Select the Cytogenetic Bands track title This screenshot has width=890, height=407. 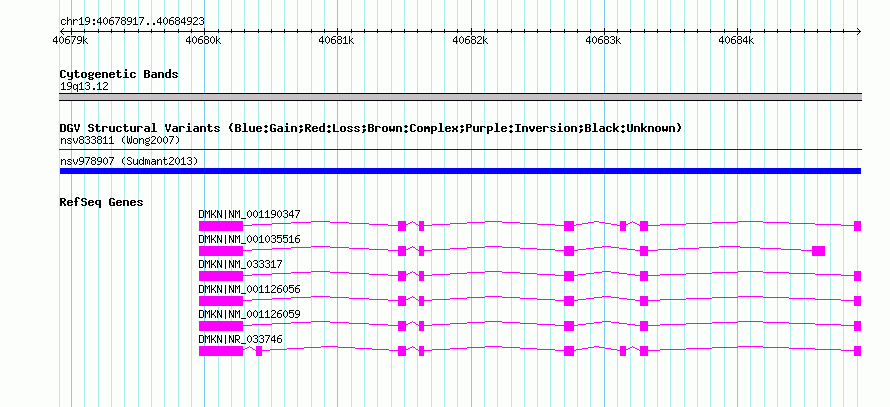click(119, 74)
